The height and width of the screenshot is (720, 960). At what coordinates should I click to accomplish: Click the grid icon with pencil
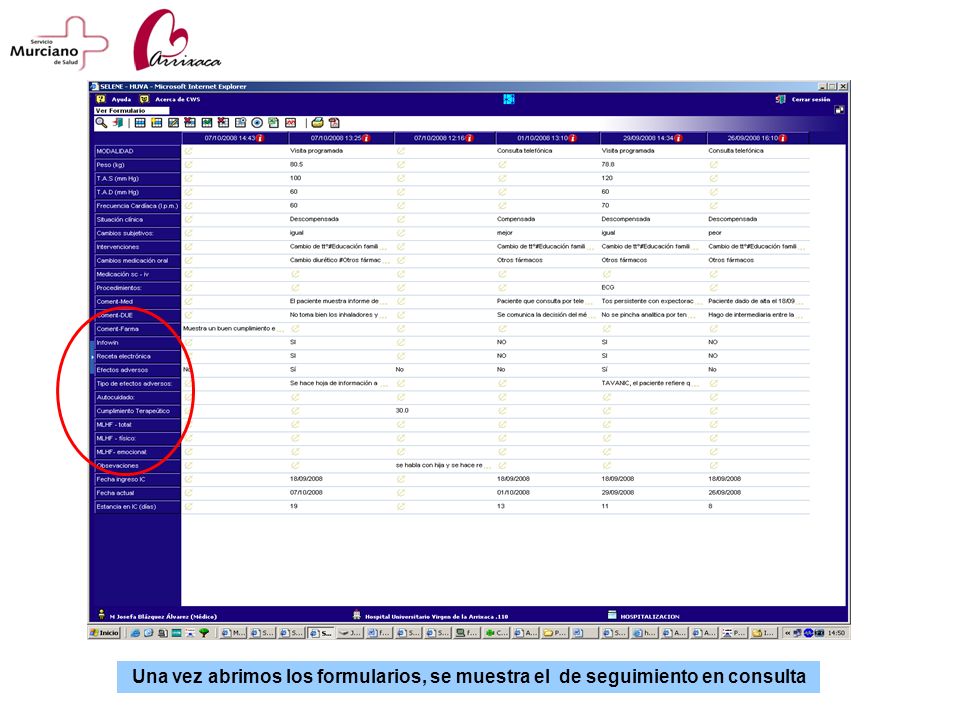click(173, 123)
